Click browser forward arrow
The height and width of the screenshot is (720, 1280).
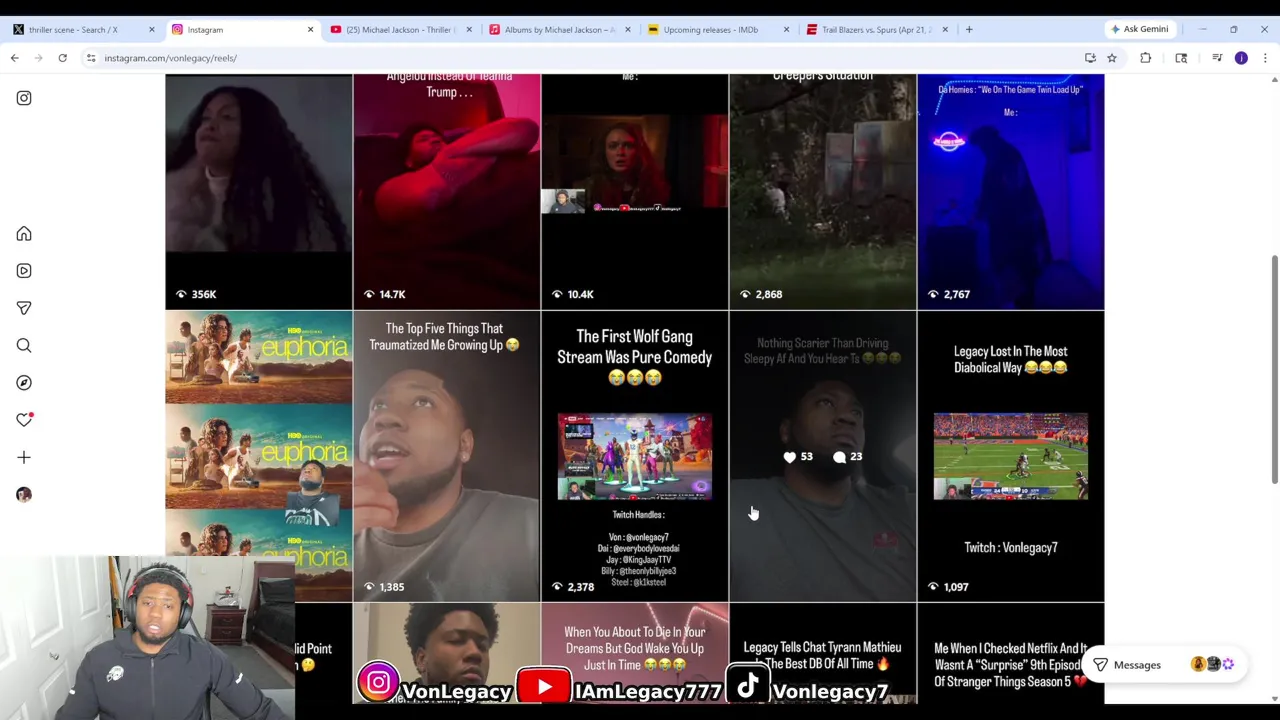pyautogui.click(x=38, y=58)
